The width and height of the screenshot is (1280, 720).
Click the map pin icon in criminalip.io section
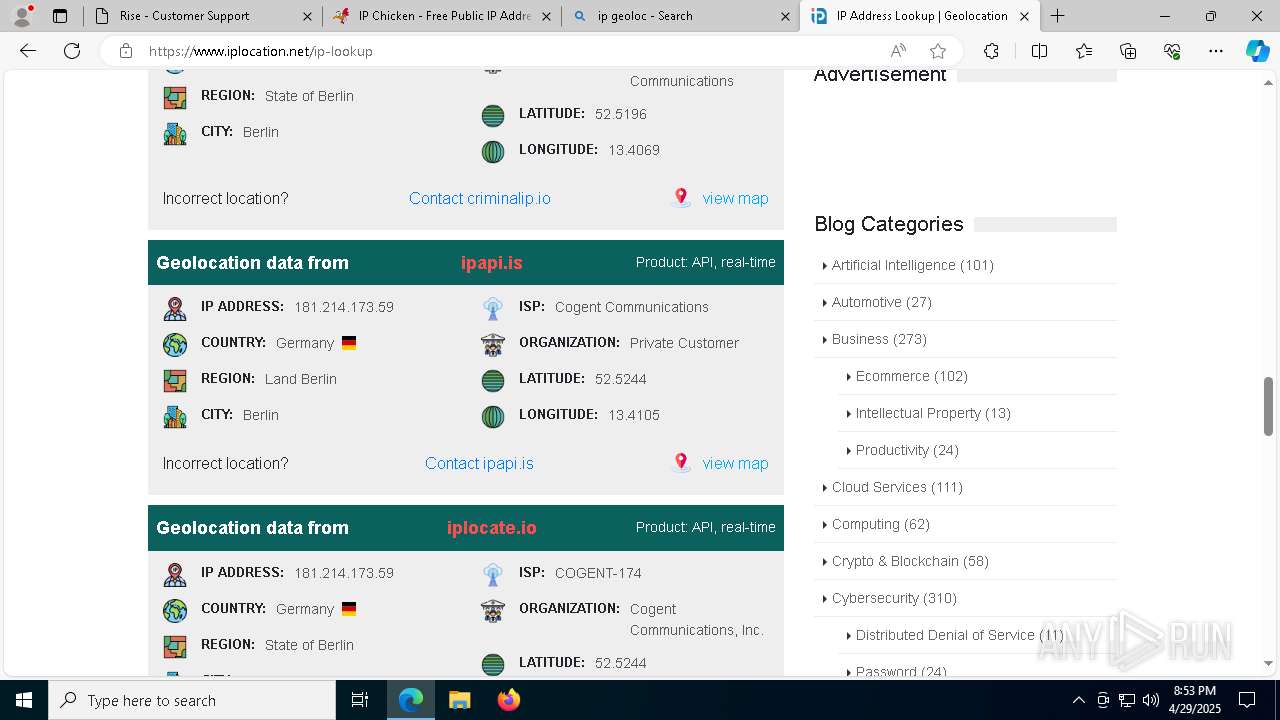pos(681,197)
